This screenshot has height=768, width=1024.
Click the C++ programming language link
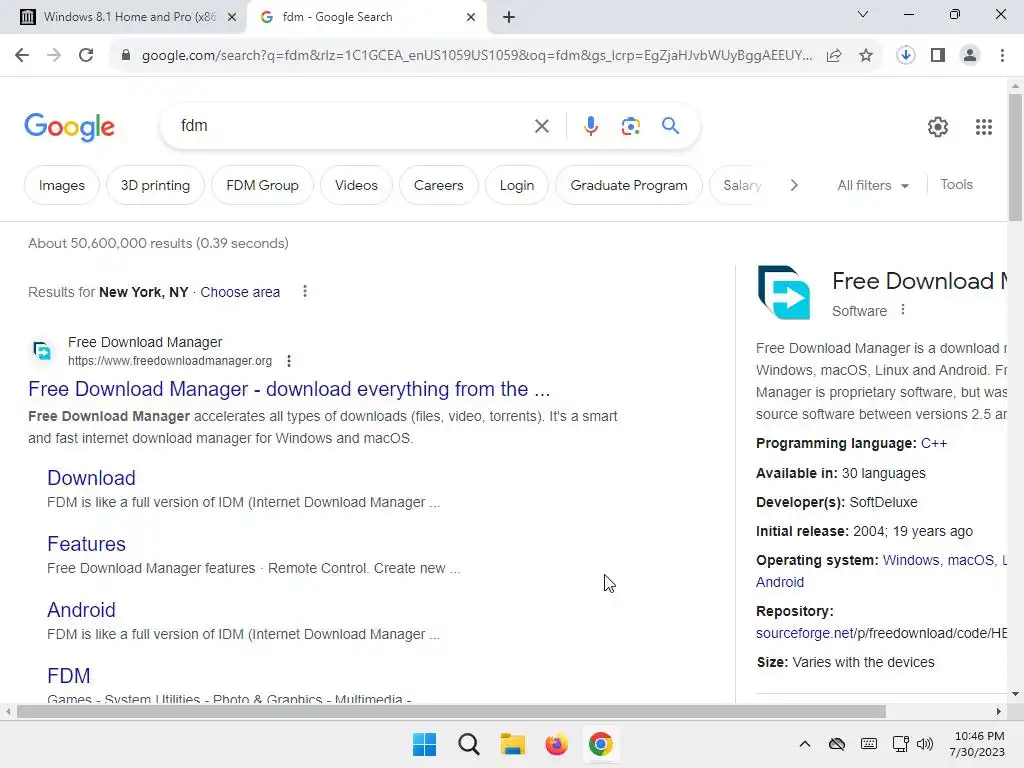pos(933,443)
